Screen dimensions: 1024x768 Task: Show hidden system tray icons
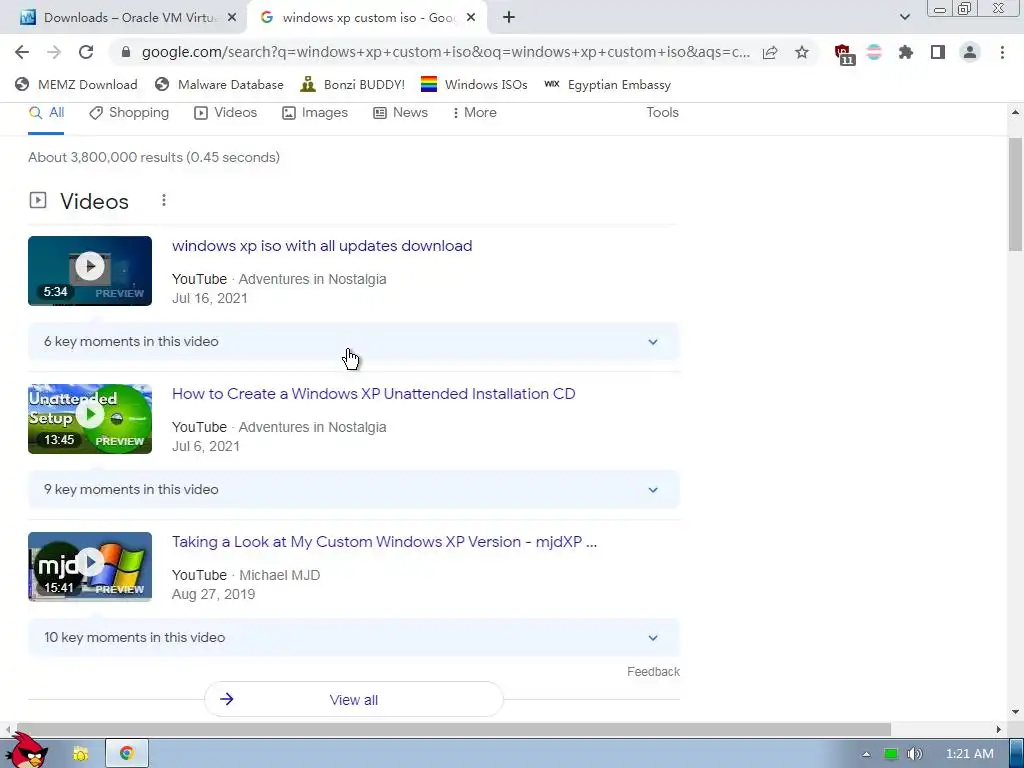(x=866, y=754)
